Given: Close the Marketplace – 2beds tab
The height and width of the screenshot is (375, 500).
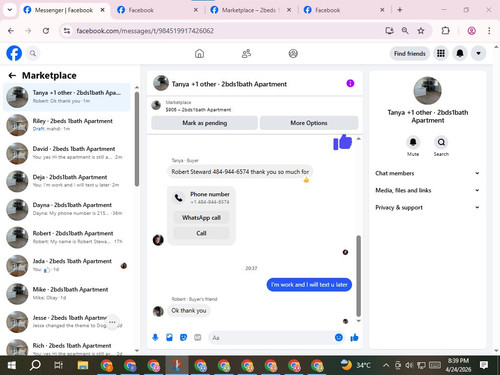Looking at the screenshot, I should click(289, 10).
